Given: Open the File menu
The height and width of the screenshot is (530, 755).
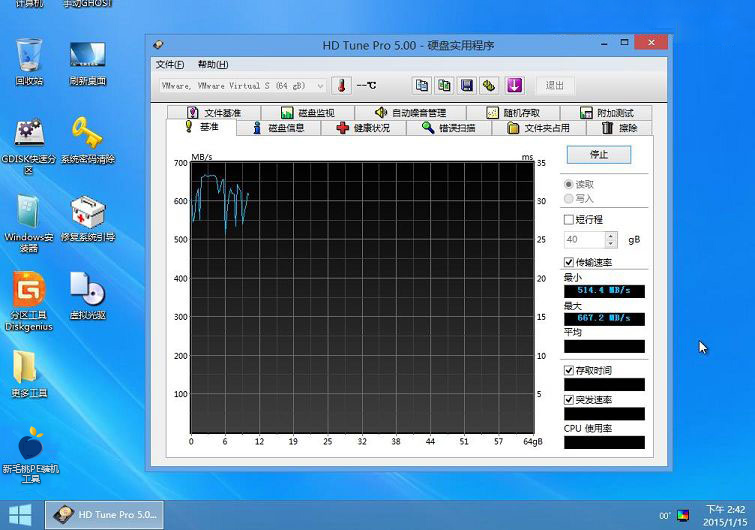Looking at the screenshot, I should click(169, 64).
